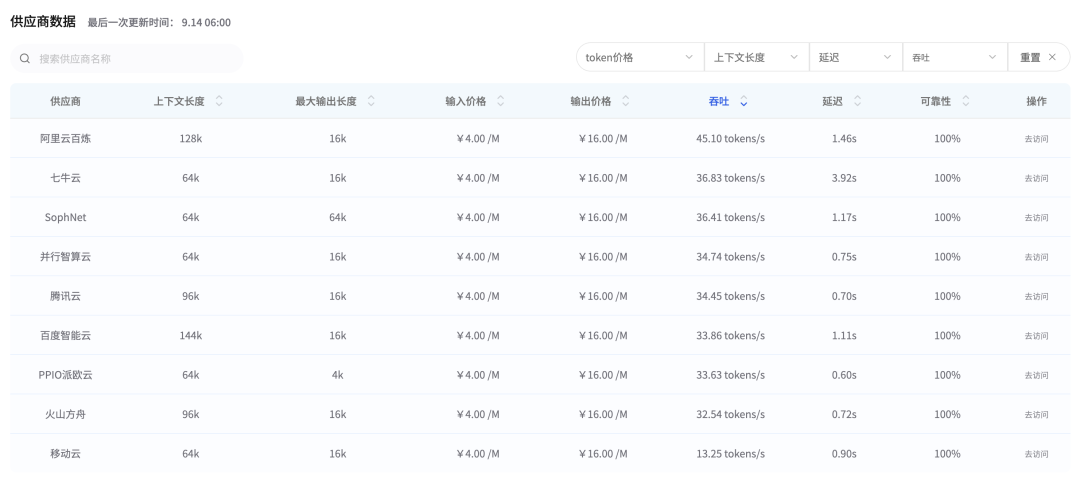
Task: Open the 延迟 filter dropdown
Action: (855, 57)
